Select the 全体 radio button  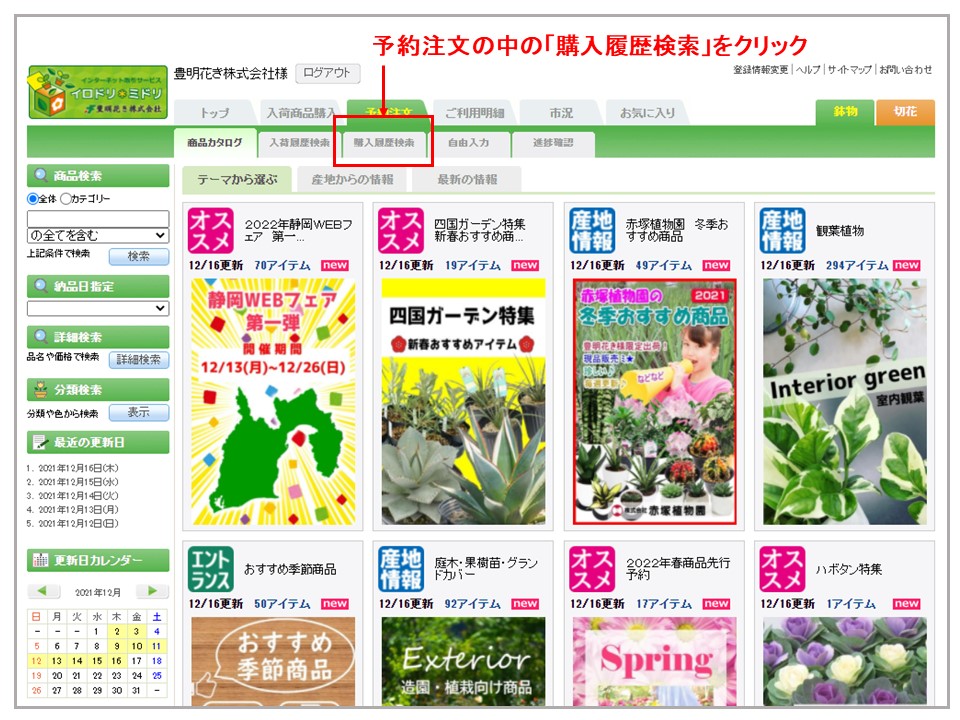click(33, 199)
